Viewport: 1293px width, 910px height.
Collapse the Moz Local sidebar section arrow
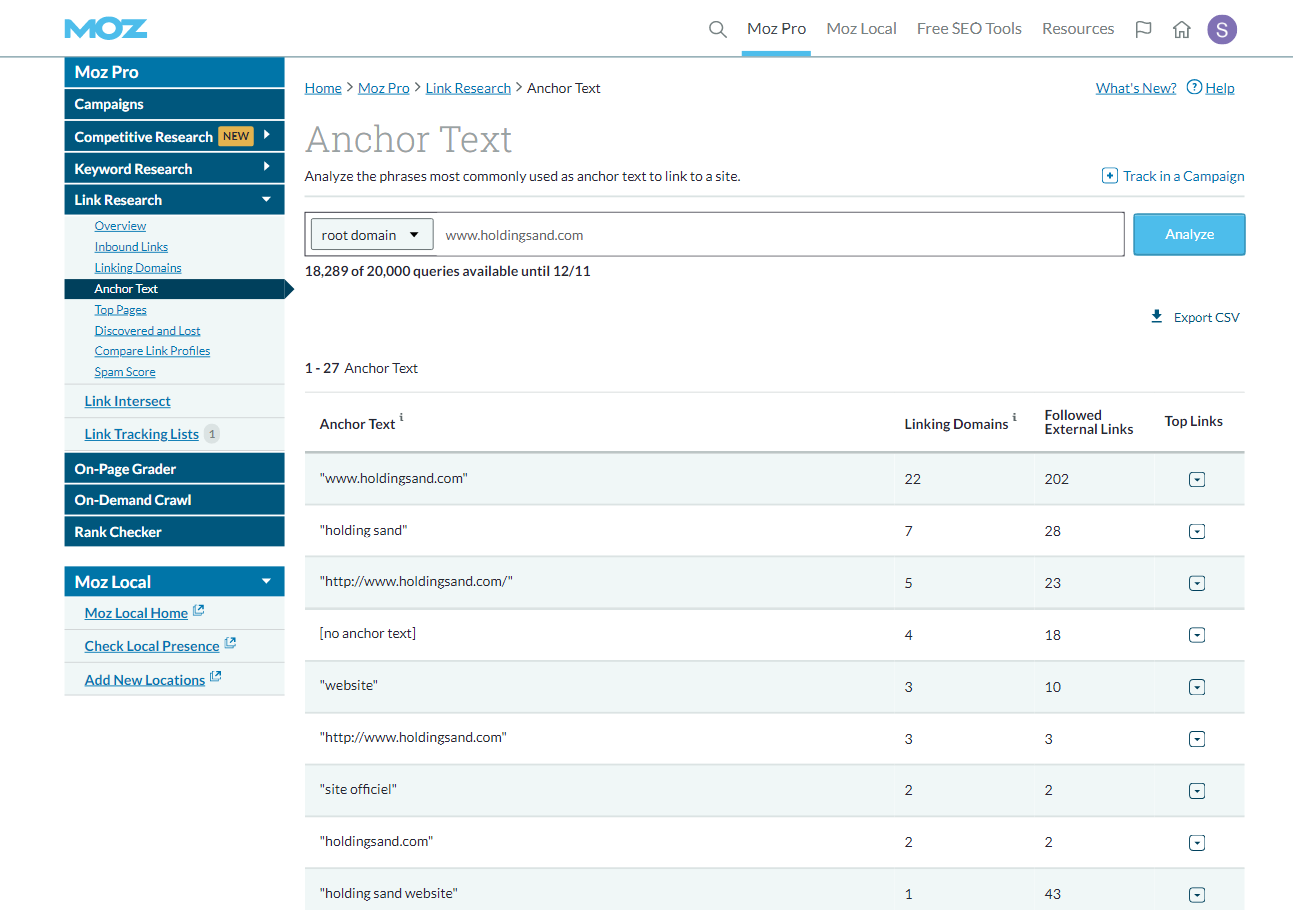click(x=266, y=581)
